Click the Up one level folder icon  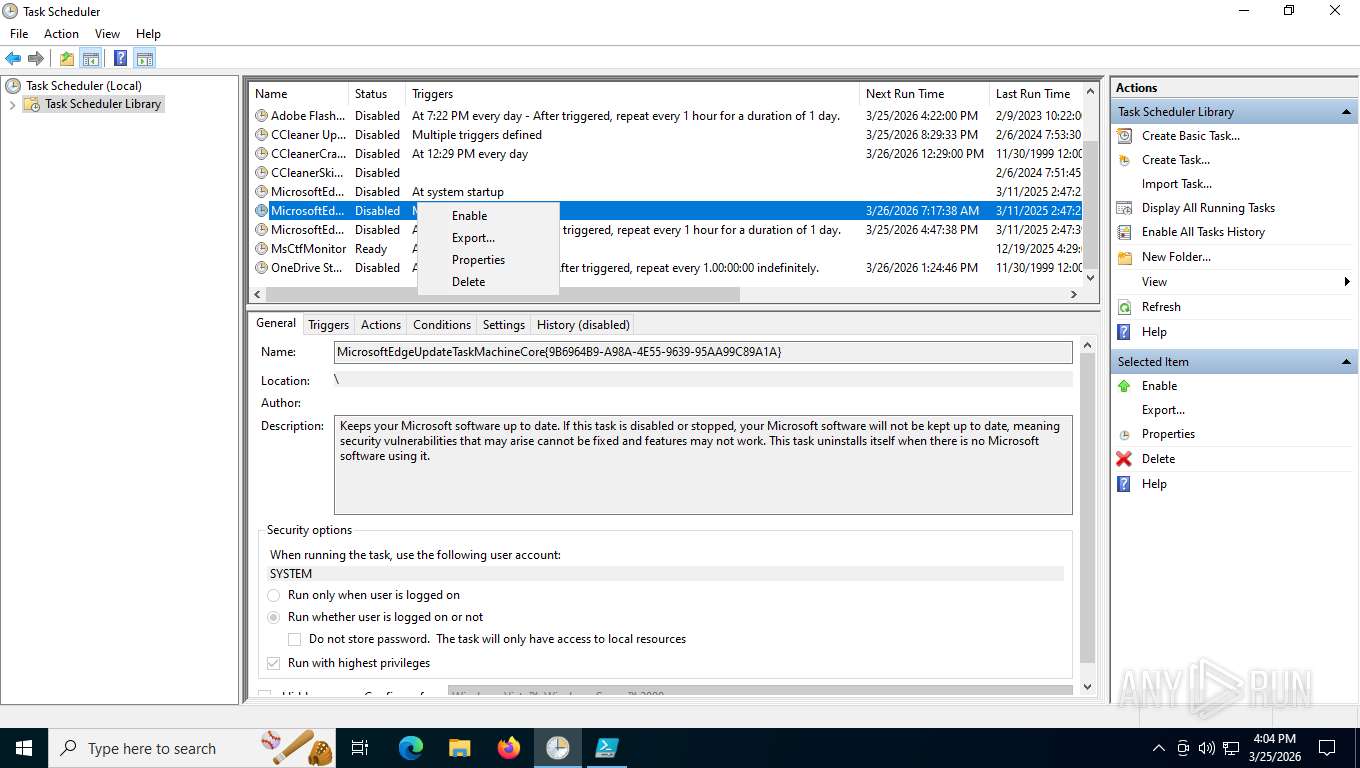click(x=67, y=58)
